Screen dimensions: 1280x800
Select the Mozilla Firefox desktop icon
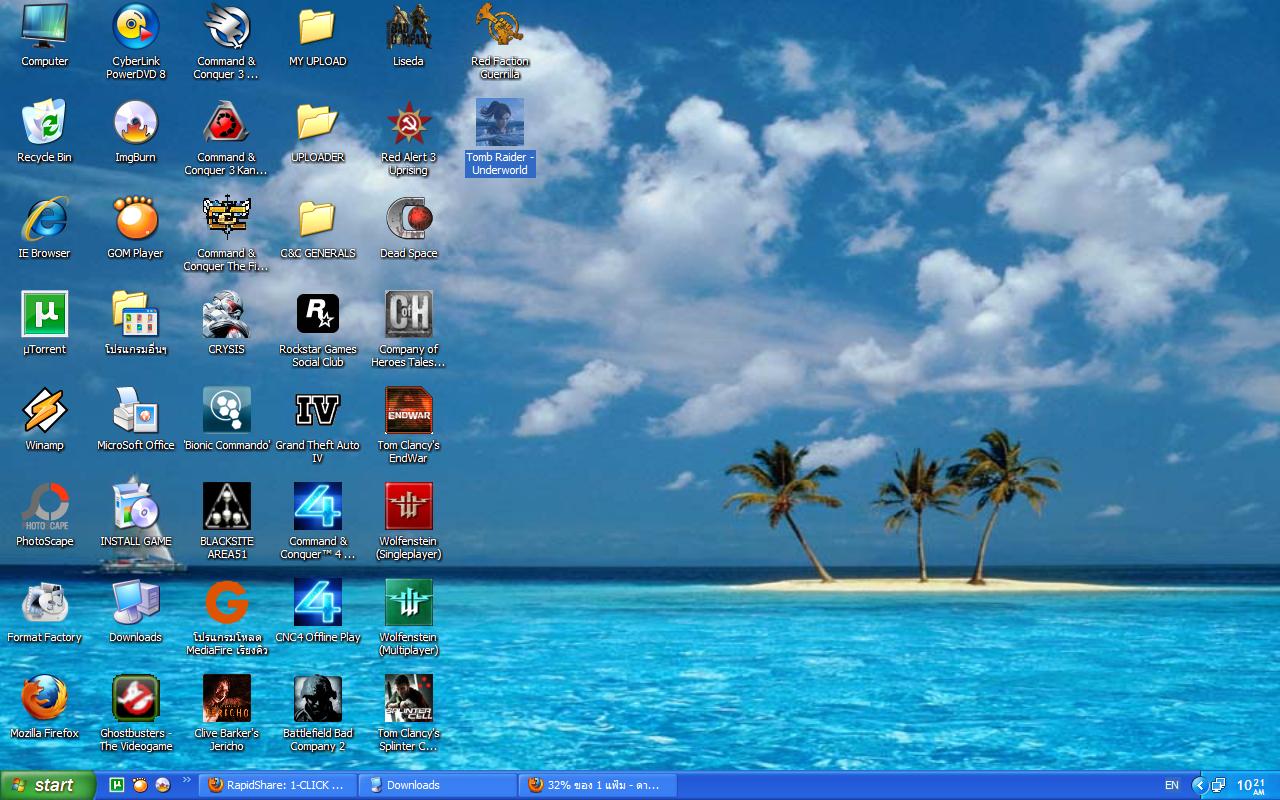pos(45,699)
